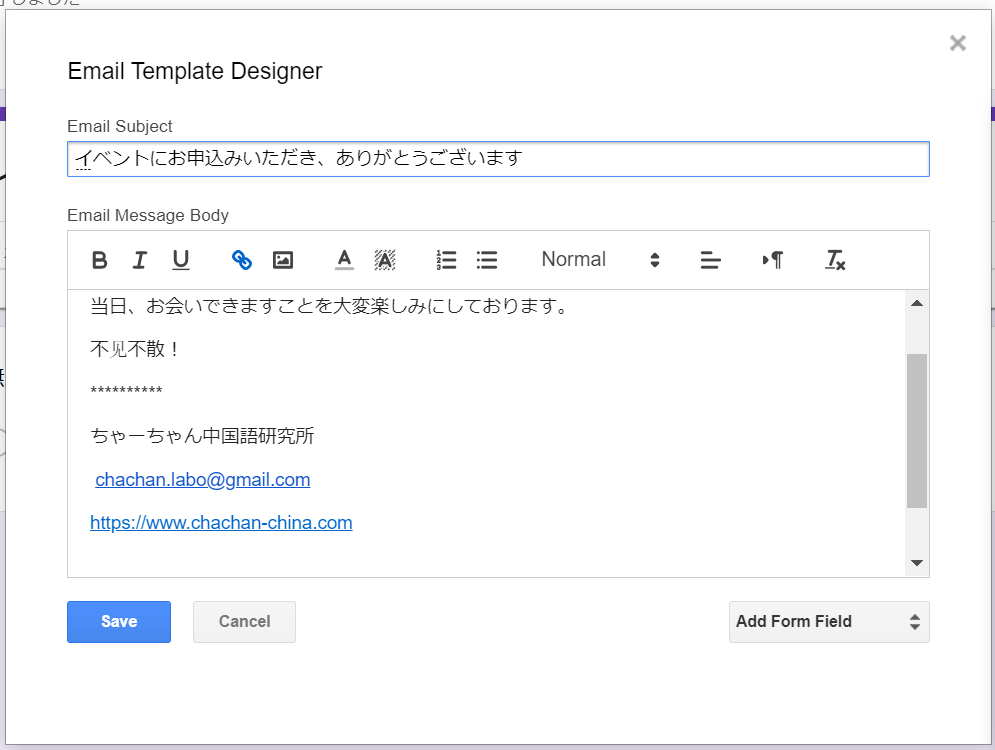The height and width of the screenshot is (750, 995).
Task: Apply bulleted list formatting
Action: click(487, 260)
